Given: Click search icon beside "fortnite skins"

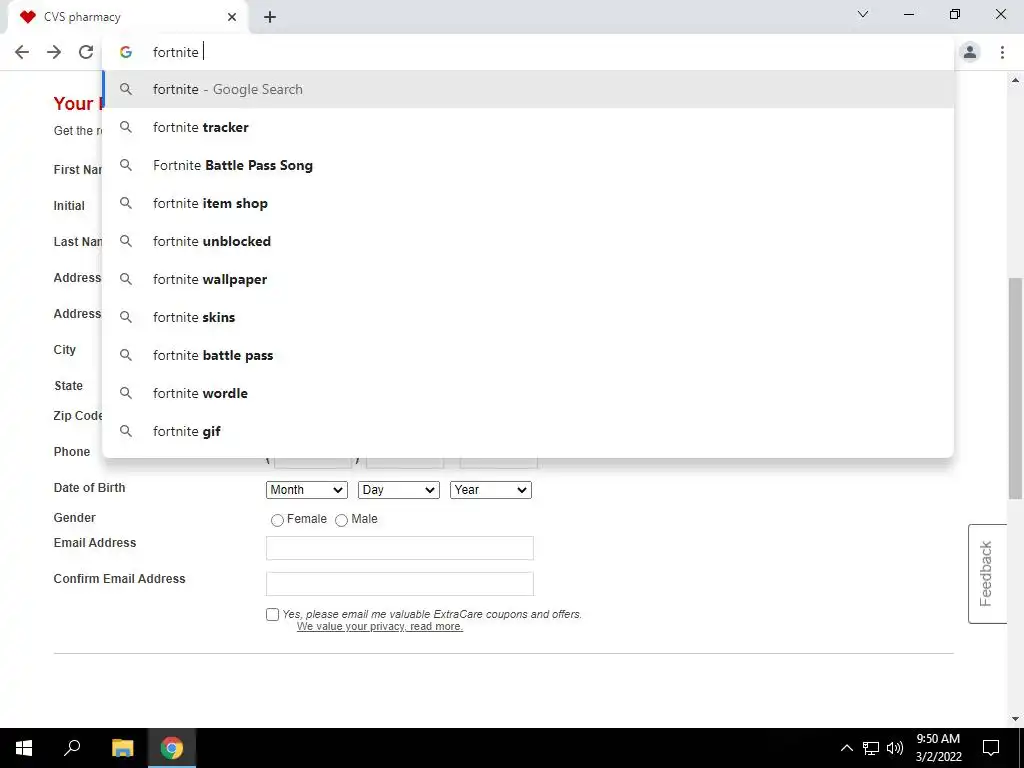Looking at the screenshot, I should (x=126, y=317).
